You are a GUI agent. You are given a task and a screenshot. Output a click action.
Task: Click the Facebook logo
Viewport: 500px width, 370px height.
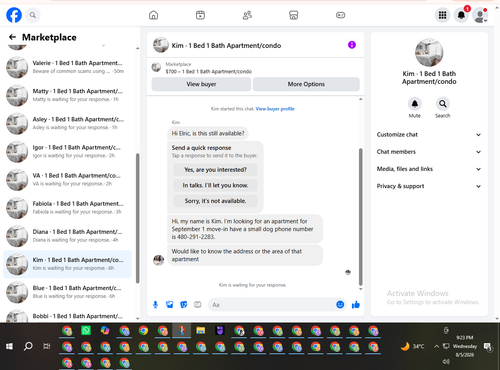click(14, 15)
